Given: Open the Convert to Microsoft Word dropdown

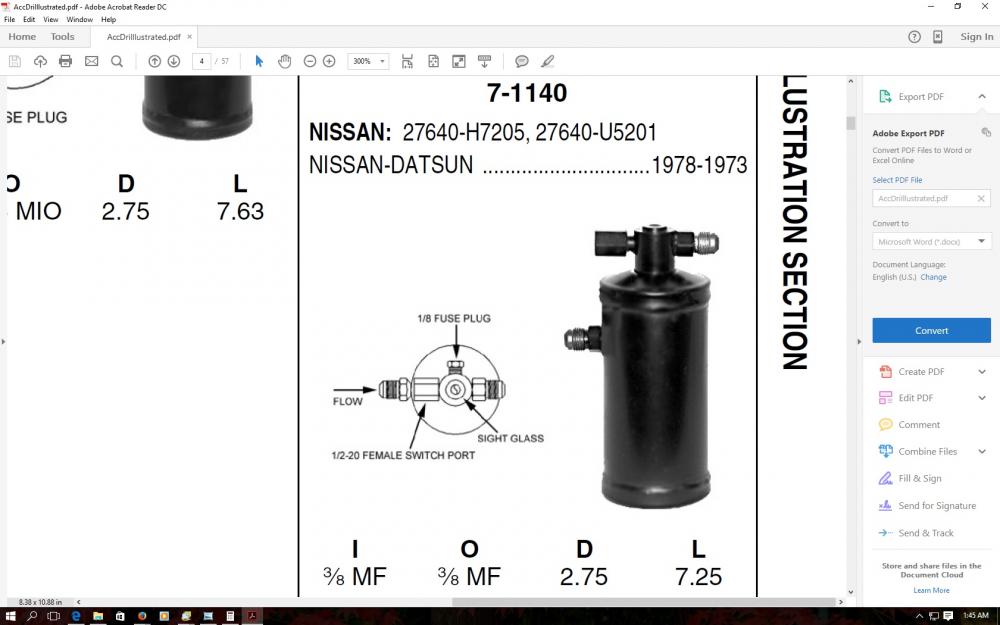Looking at the screenshot, I should 931,241.
